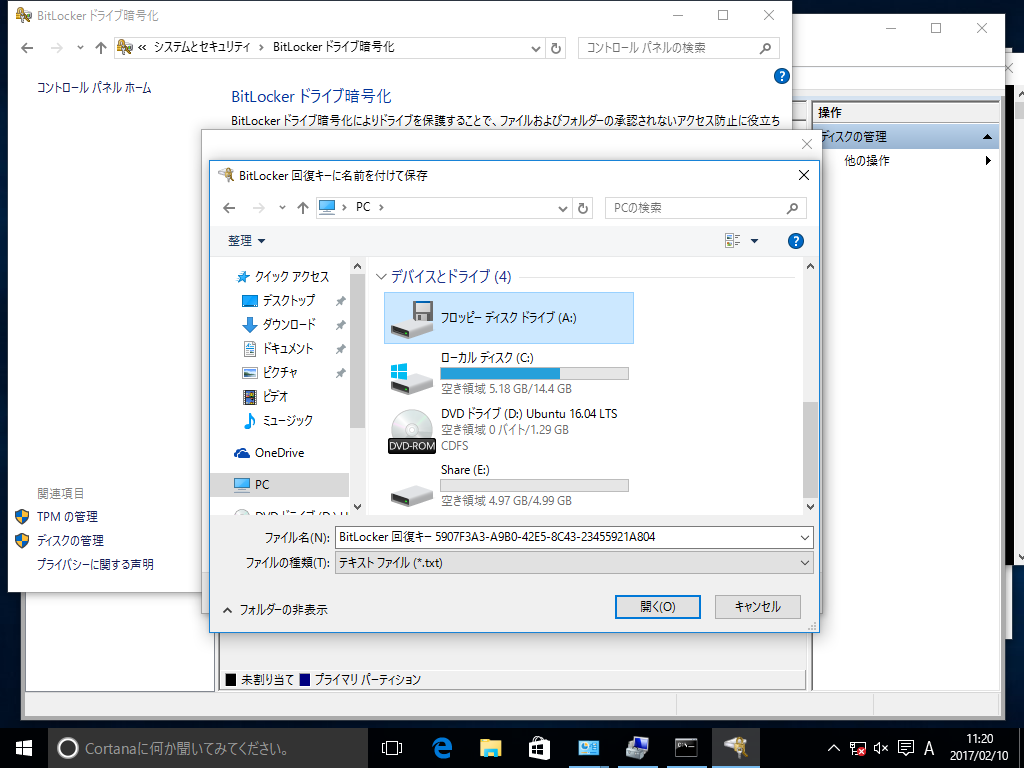Open the Store from the taskbar

tap(539, 748)
